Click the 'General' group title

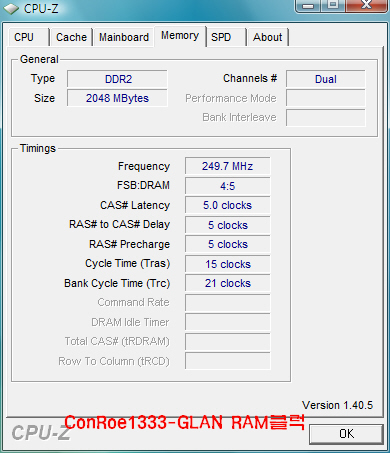[39, 59]
